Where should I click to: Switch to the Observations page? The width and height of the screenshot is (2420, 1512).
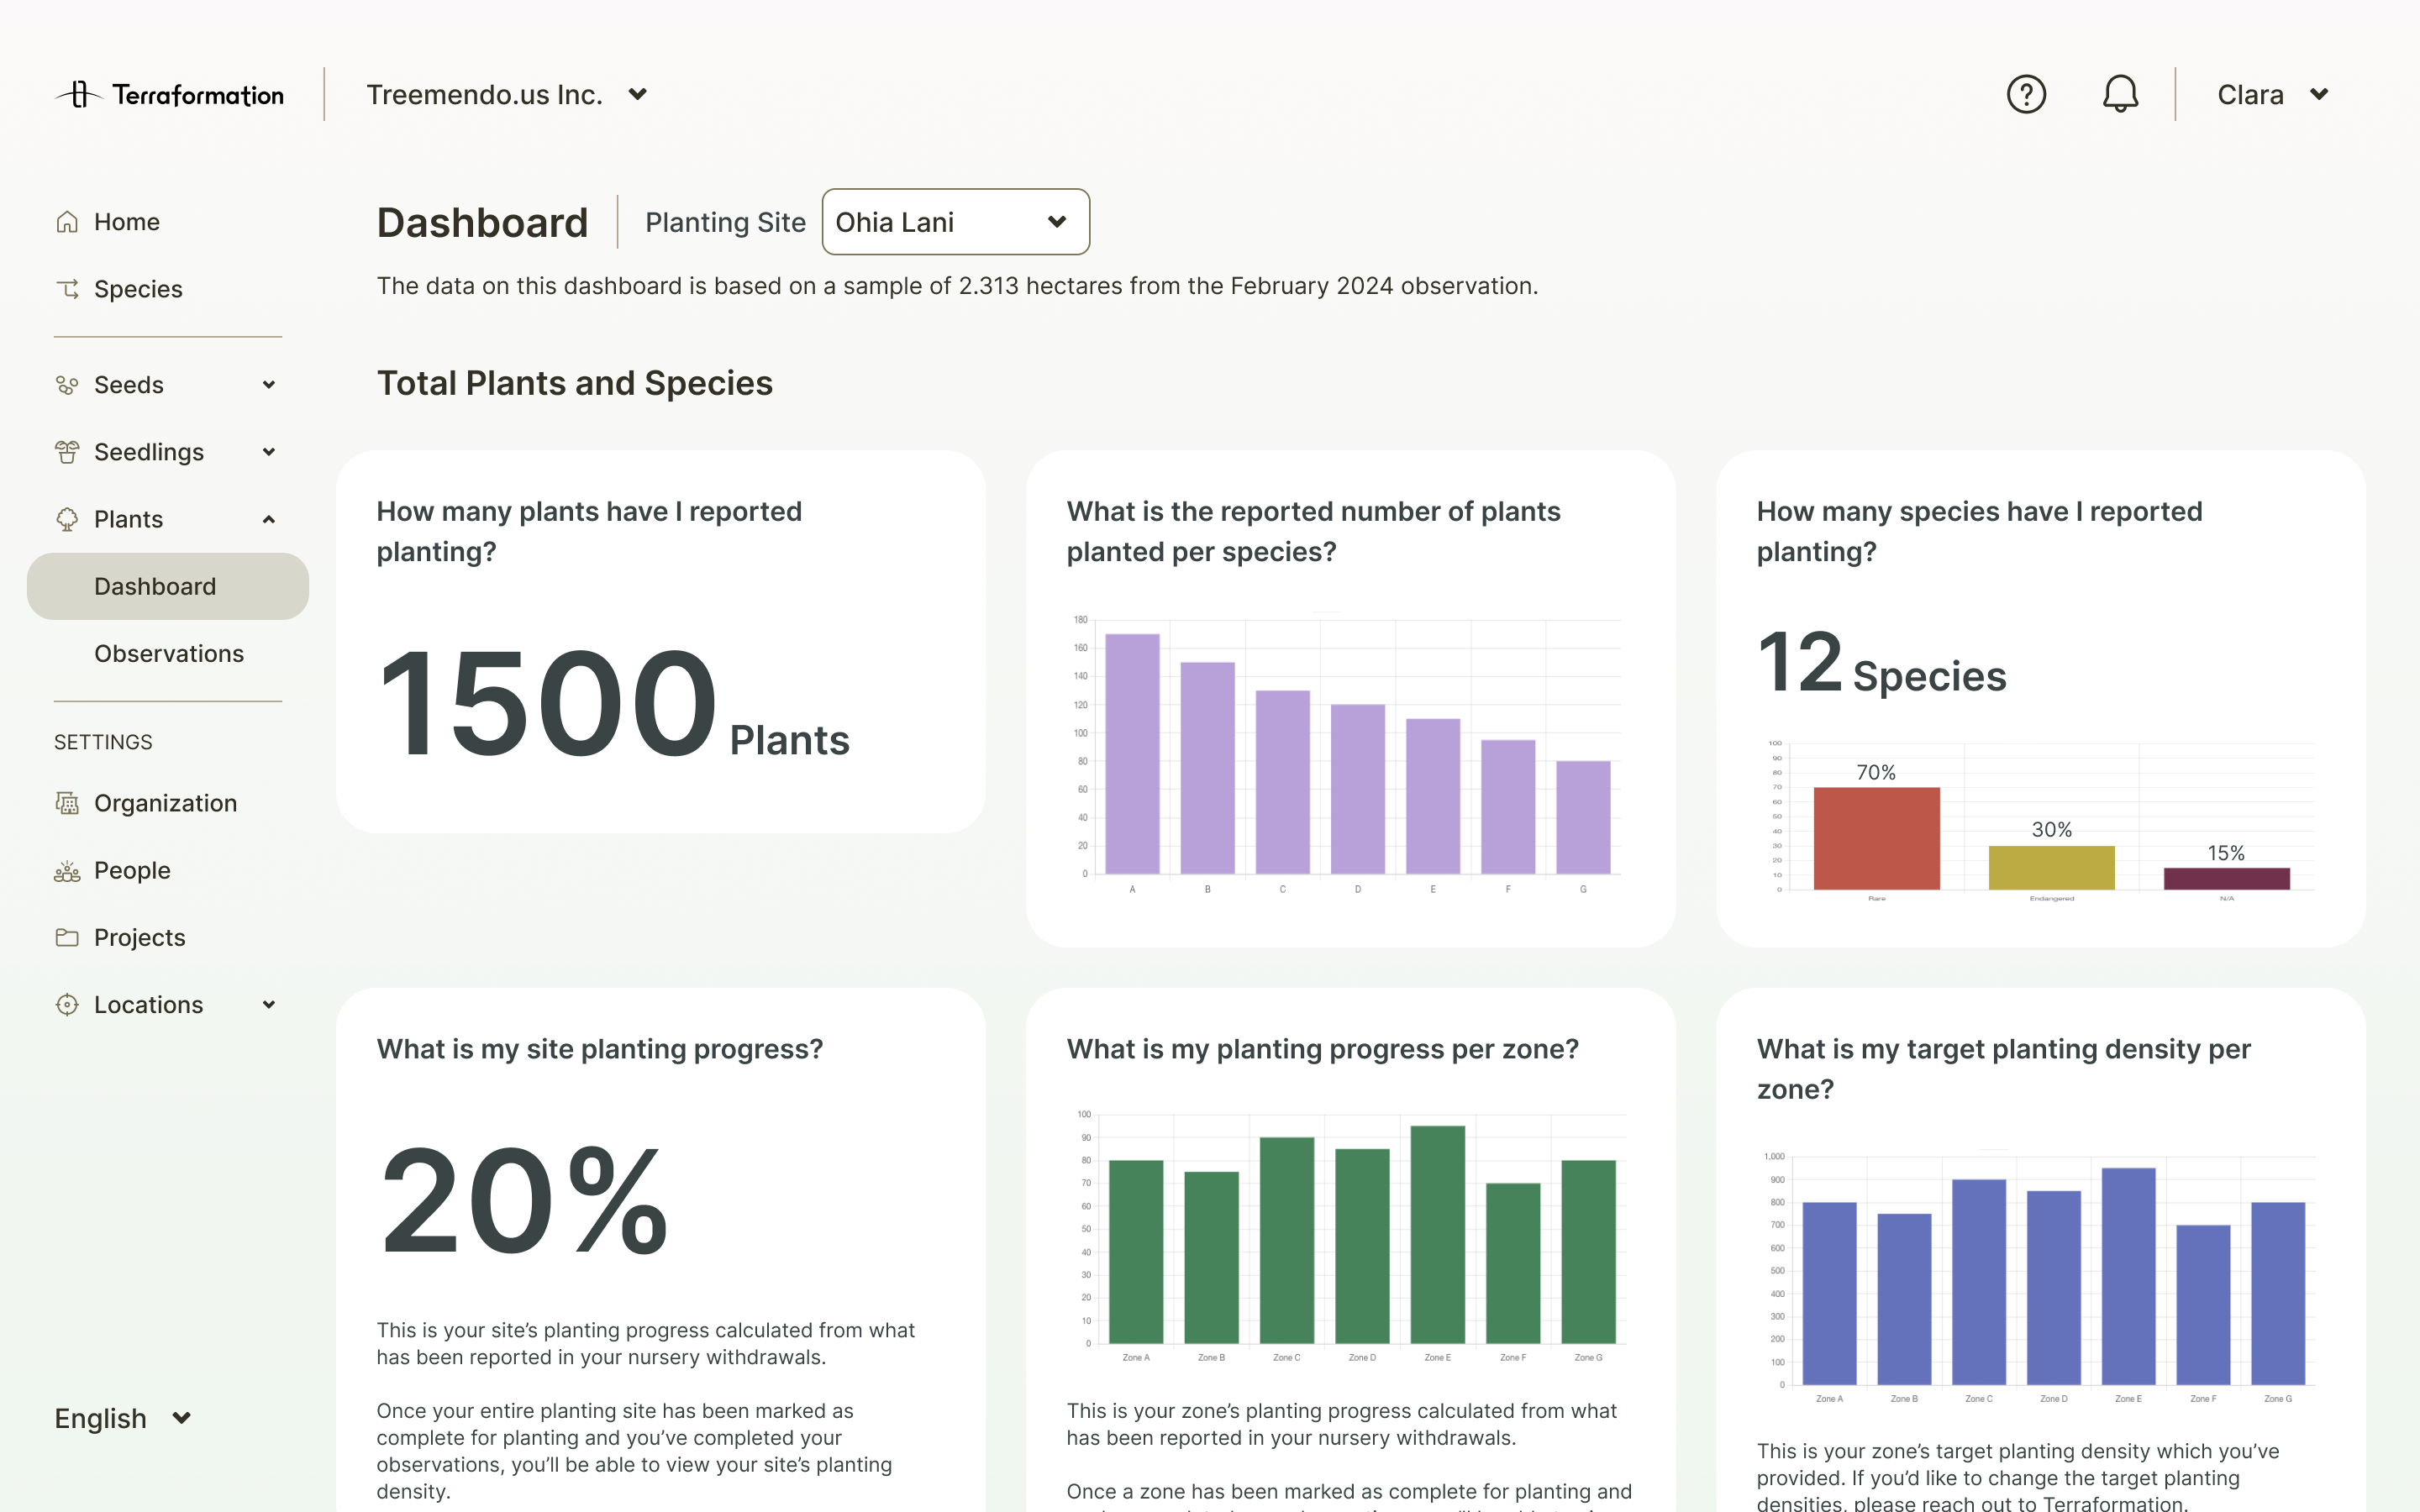(169, 653)
